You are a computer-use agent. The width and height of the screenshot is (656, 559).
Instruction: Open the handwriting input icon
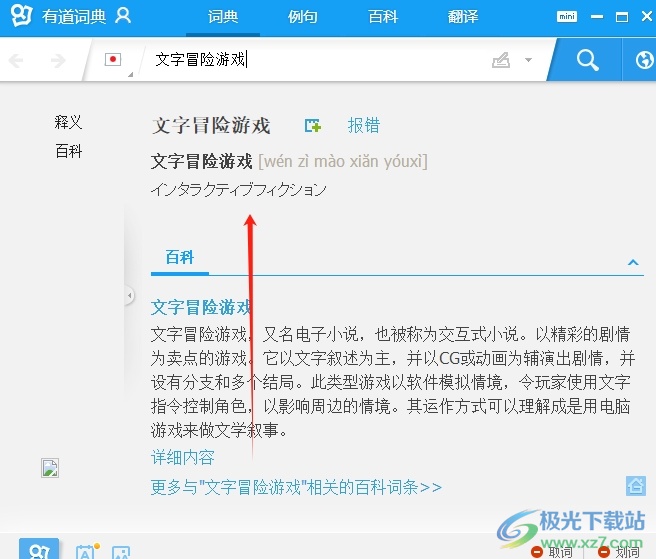tap(501, 60)
